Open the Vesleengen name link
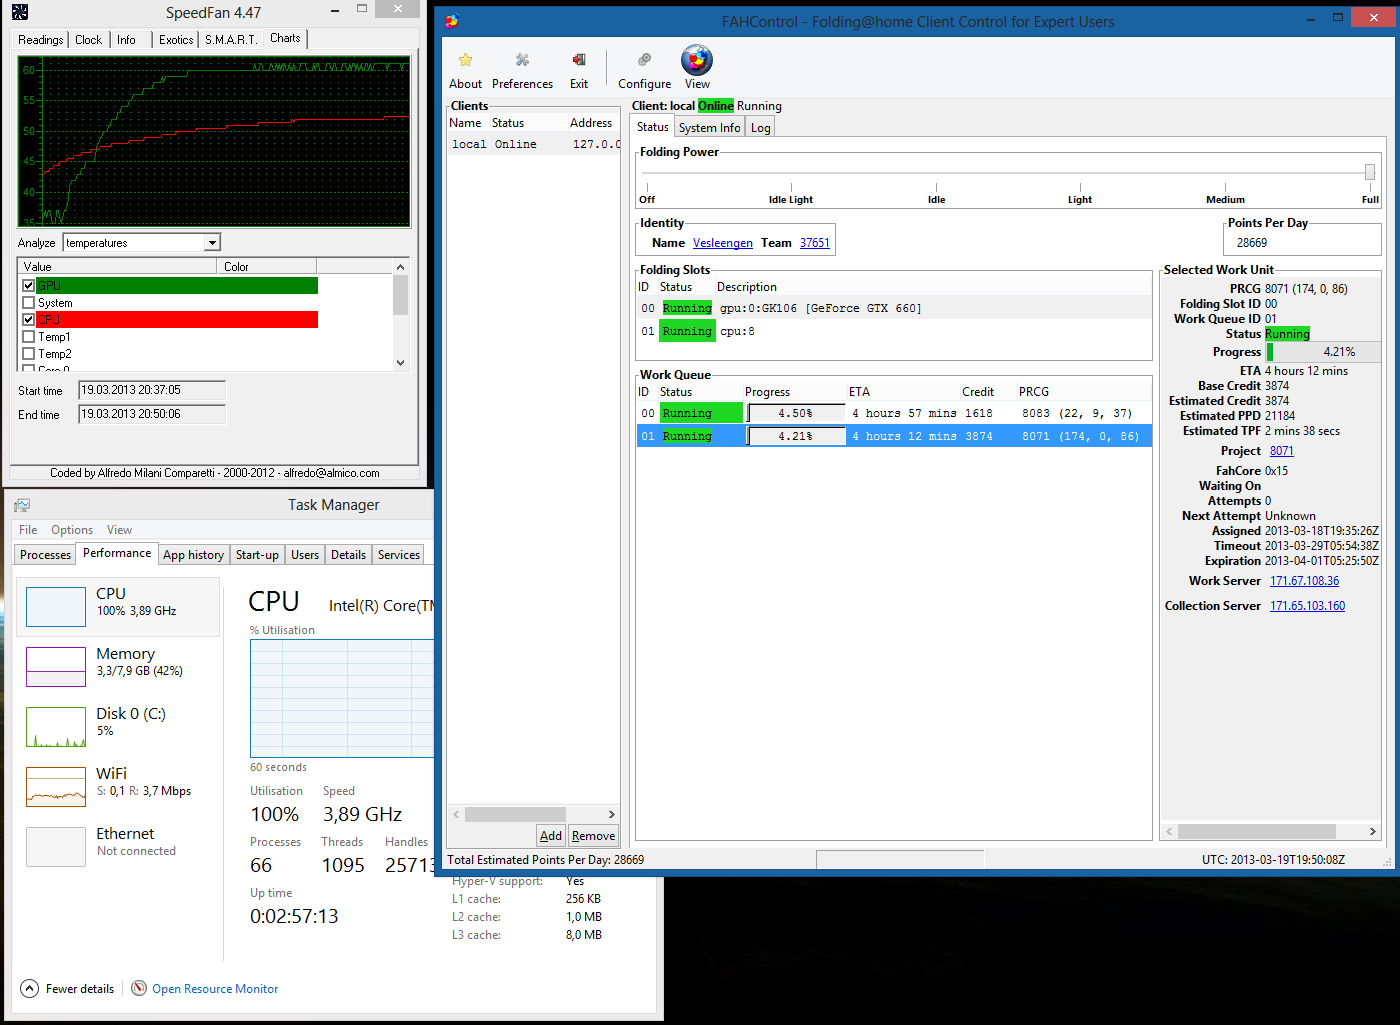This screenshot has width=1400, height=1025. coord(722,243)
